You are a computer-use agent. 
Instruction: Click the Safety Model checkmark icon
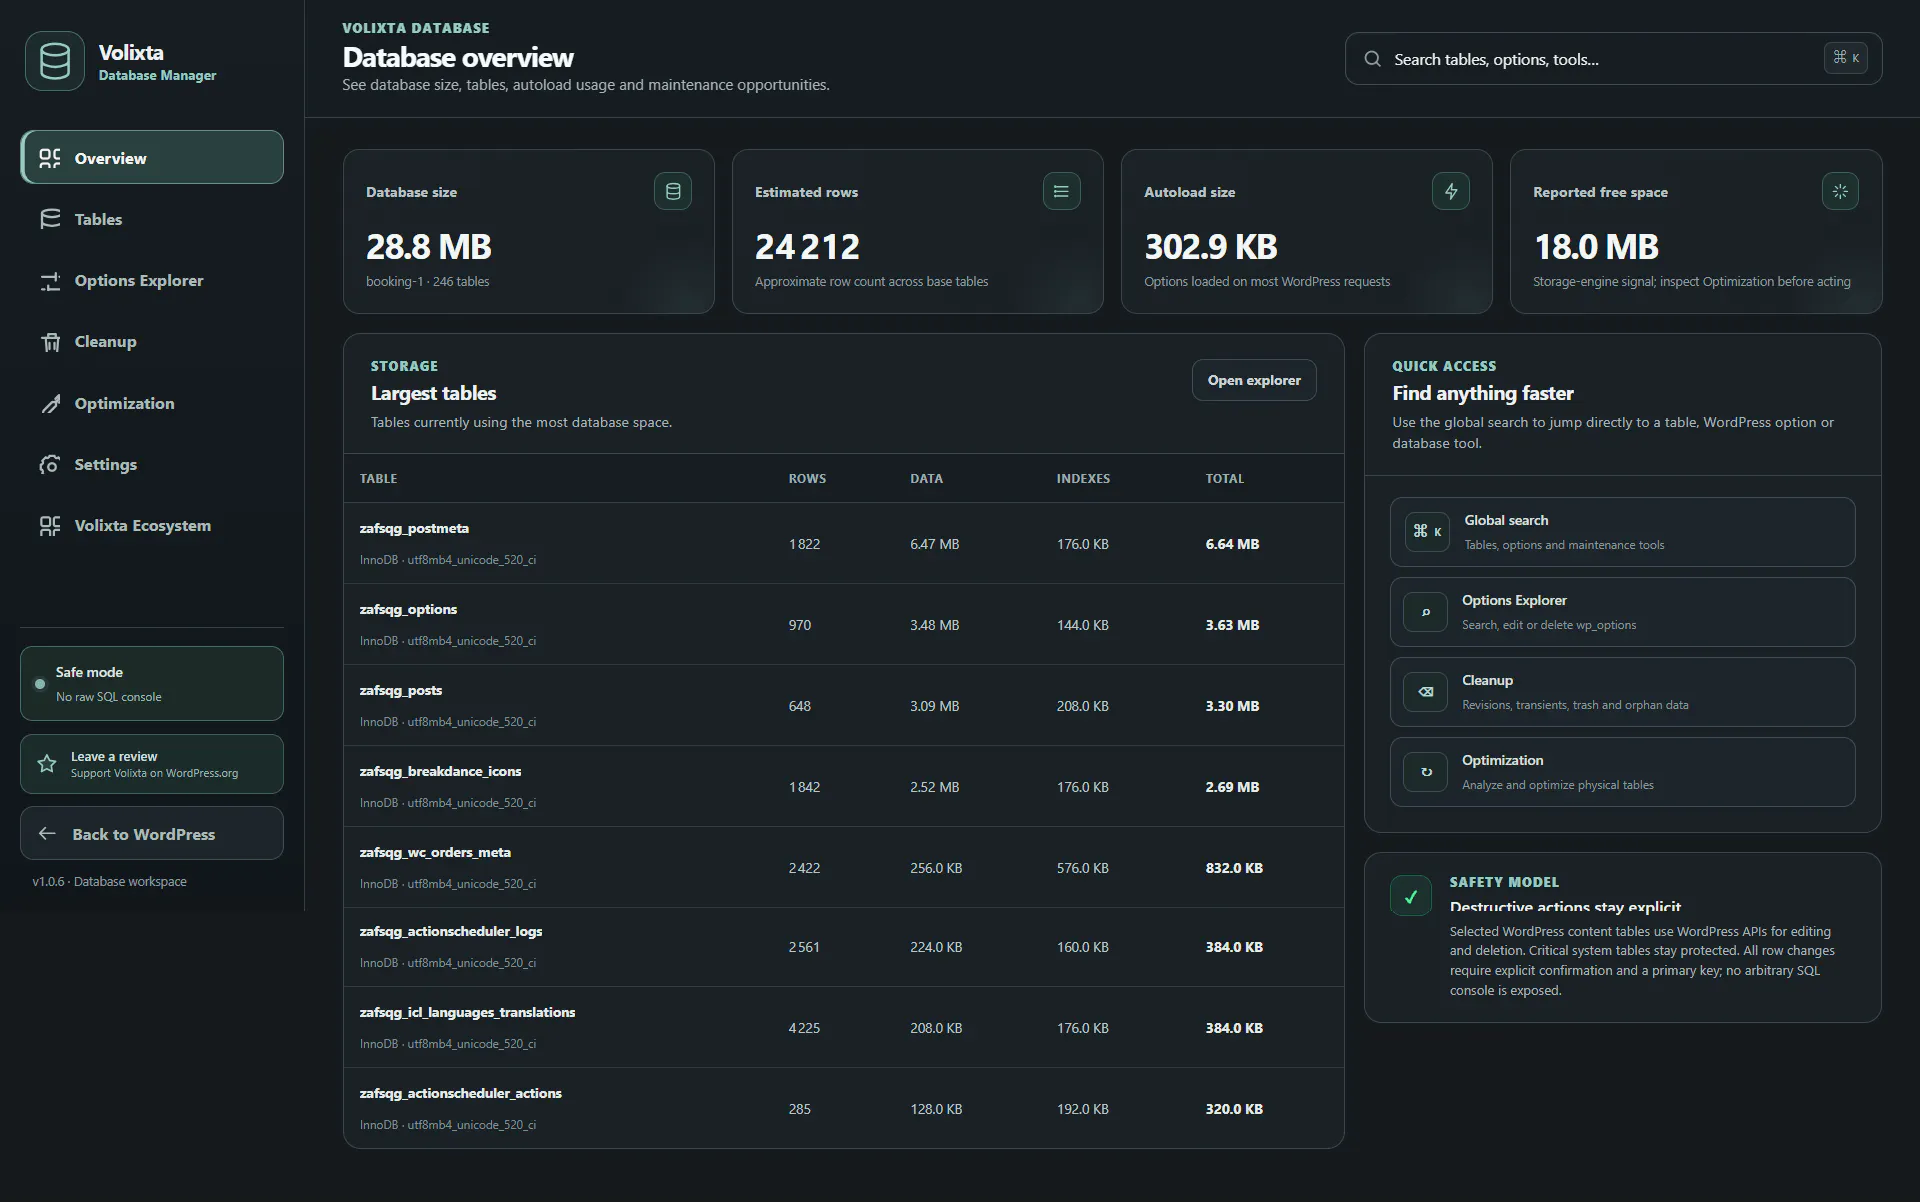tap(1411, 896)
